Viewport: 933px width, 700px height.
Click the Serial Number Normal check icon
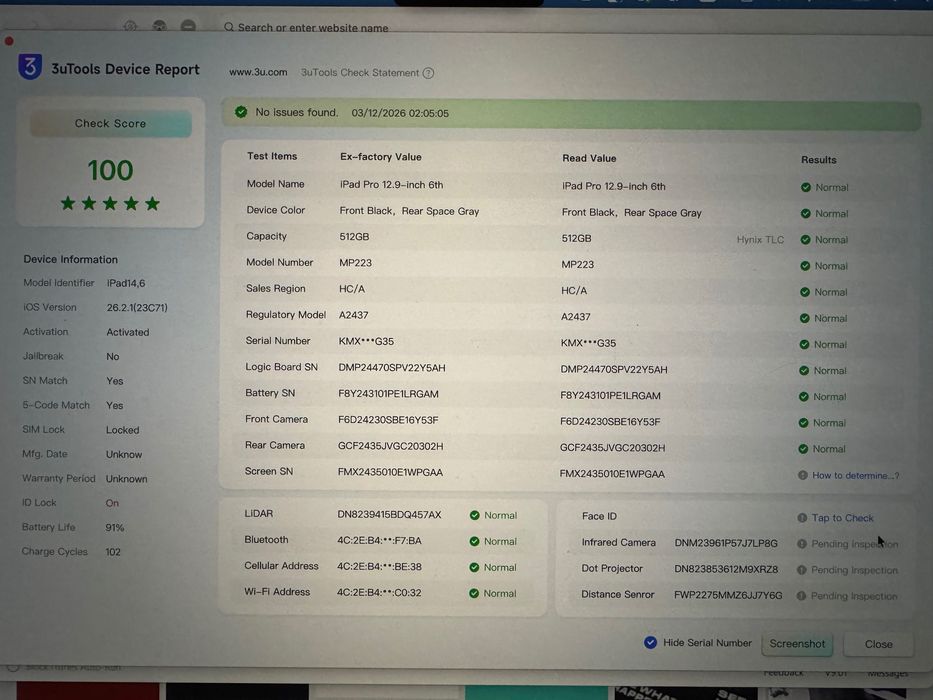coord(804,345)
